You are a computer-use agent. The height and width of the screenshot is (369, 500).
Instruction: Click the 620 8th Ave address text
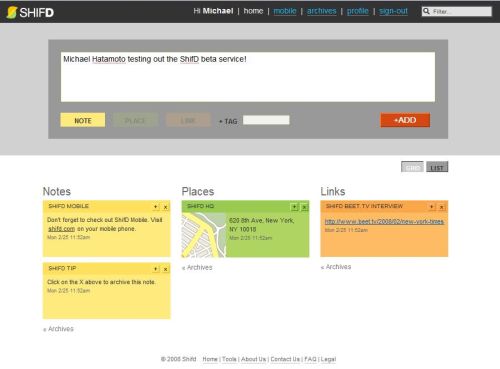tap(261, 225)
